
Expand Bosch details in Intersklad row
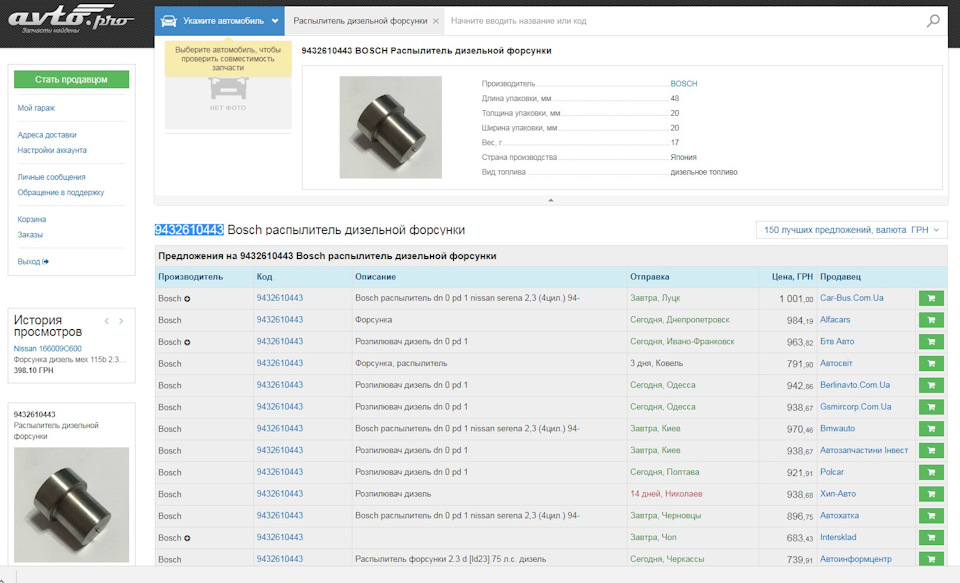(x=187, y=538)
